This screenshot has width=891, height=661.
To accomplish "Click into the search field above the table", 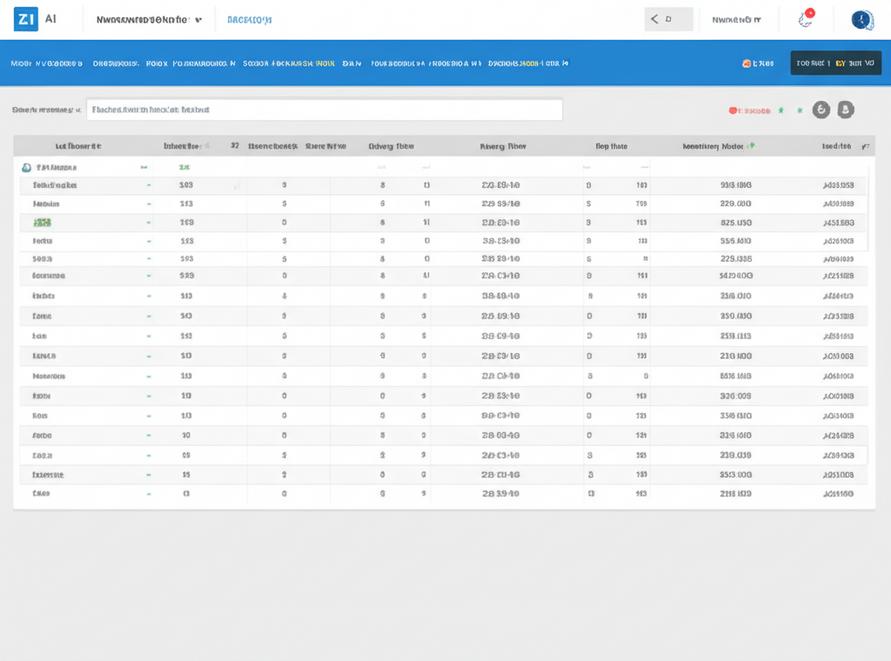I will click(324, 110).
